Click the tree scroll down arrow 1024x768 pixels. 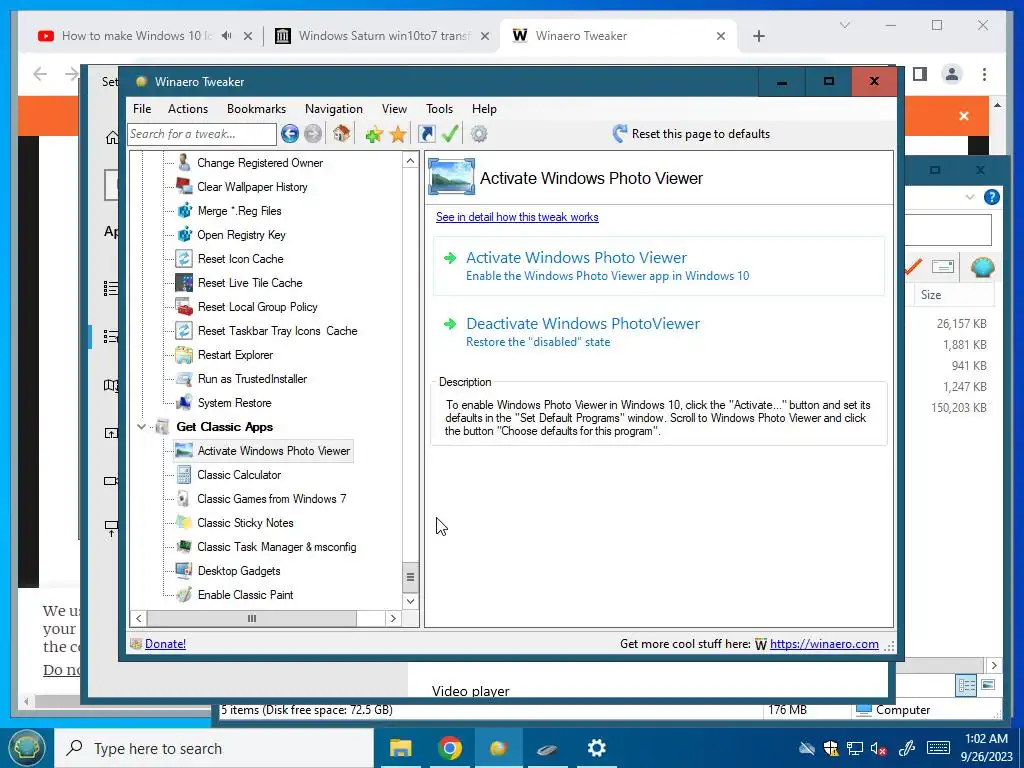410,601
